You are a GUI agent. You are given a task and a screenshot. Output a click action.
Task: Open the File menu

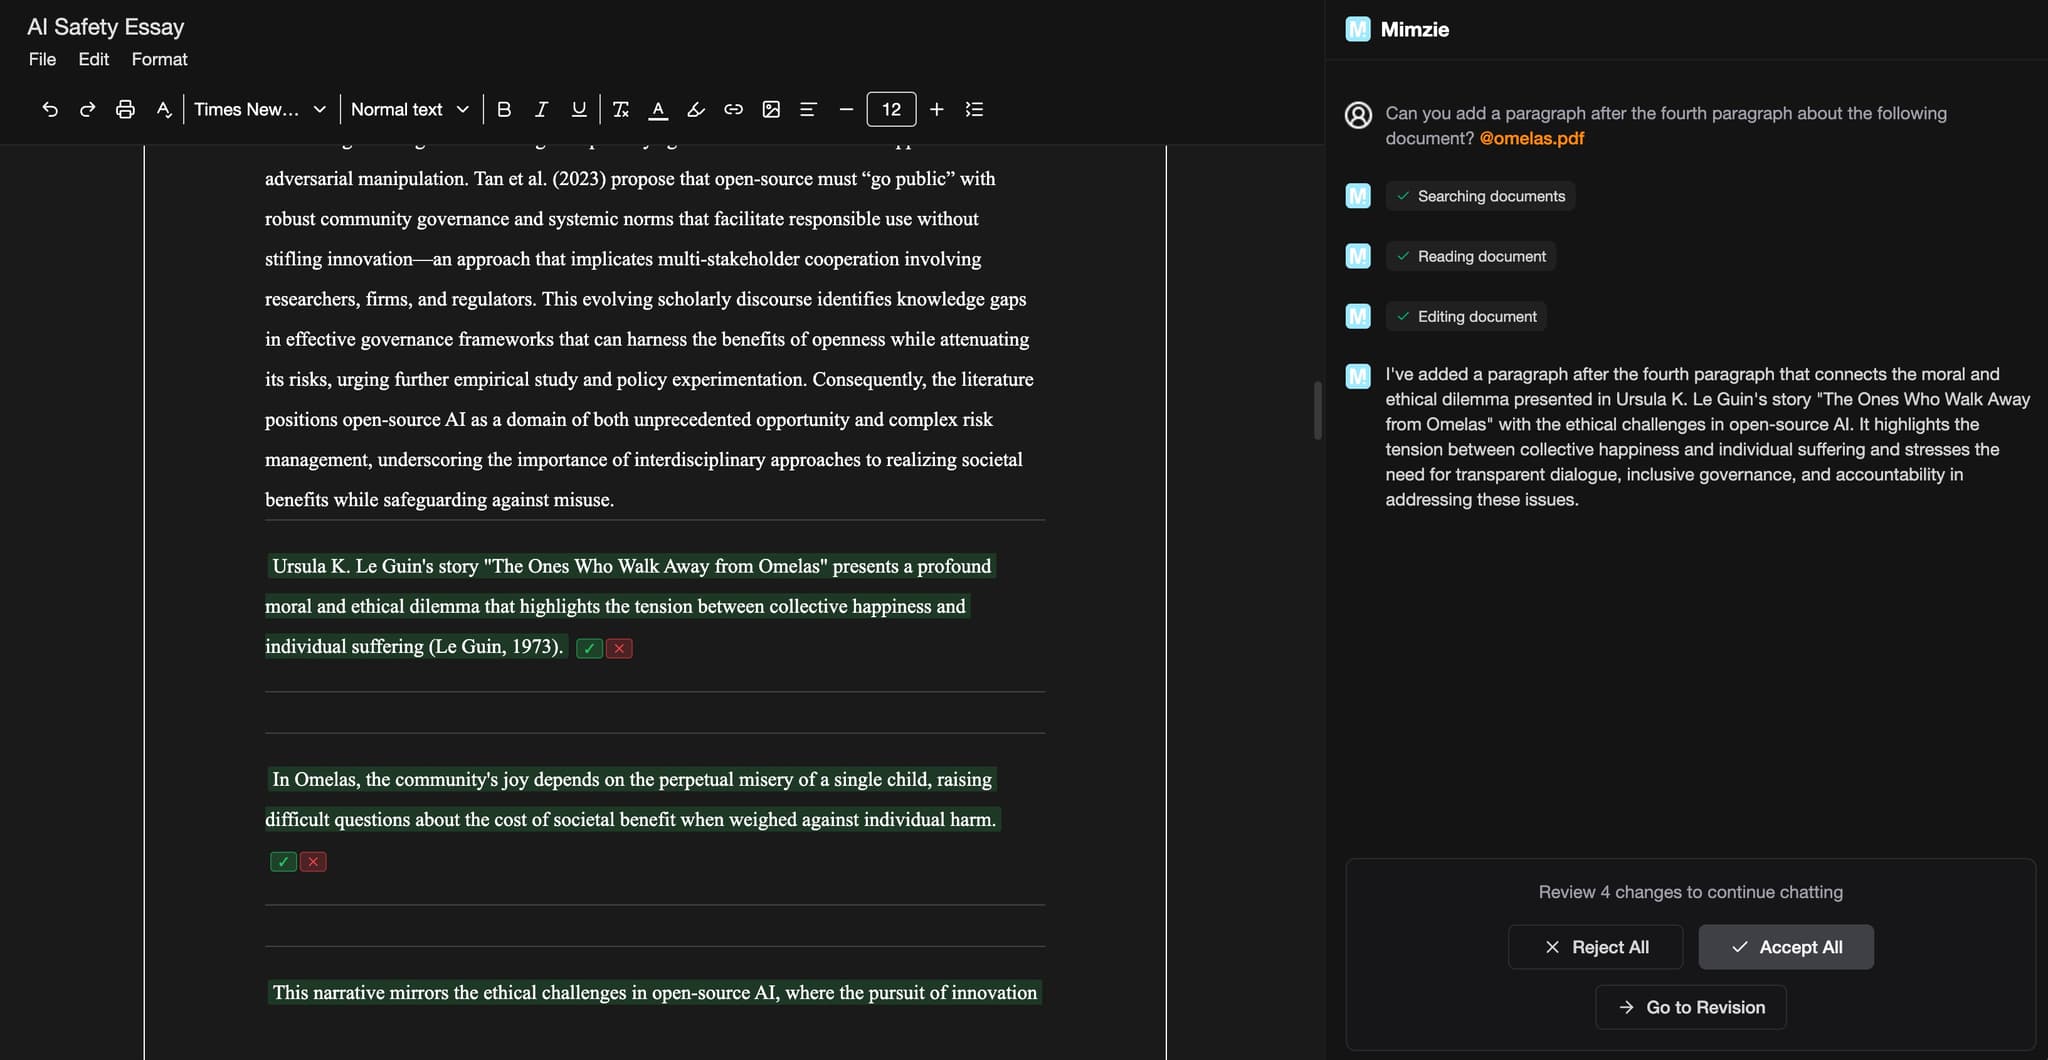(x=41, y=59)
